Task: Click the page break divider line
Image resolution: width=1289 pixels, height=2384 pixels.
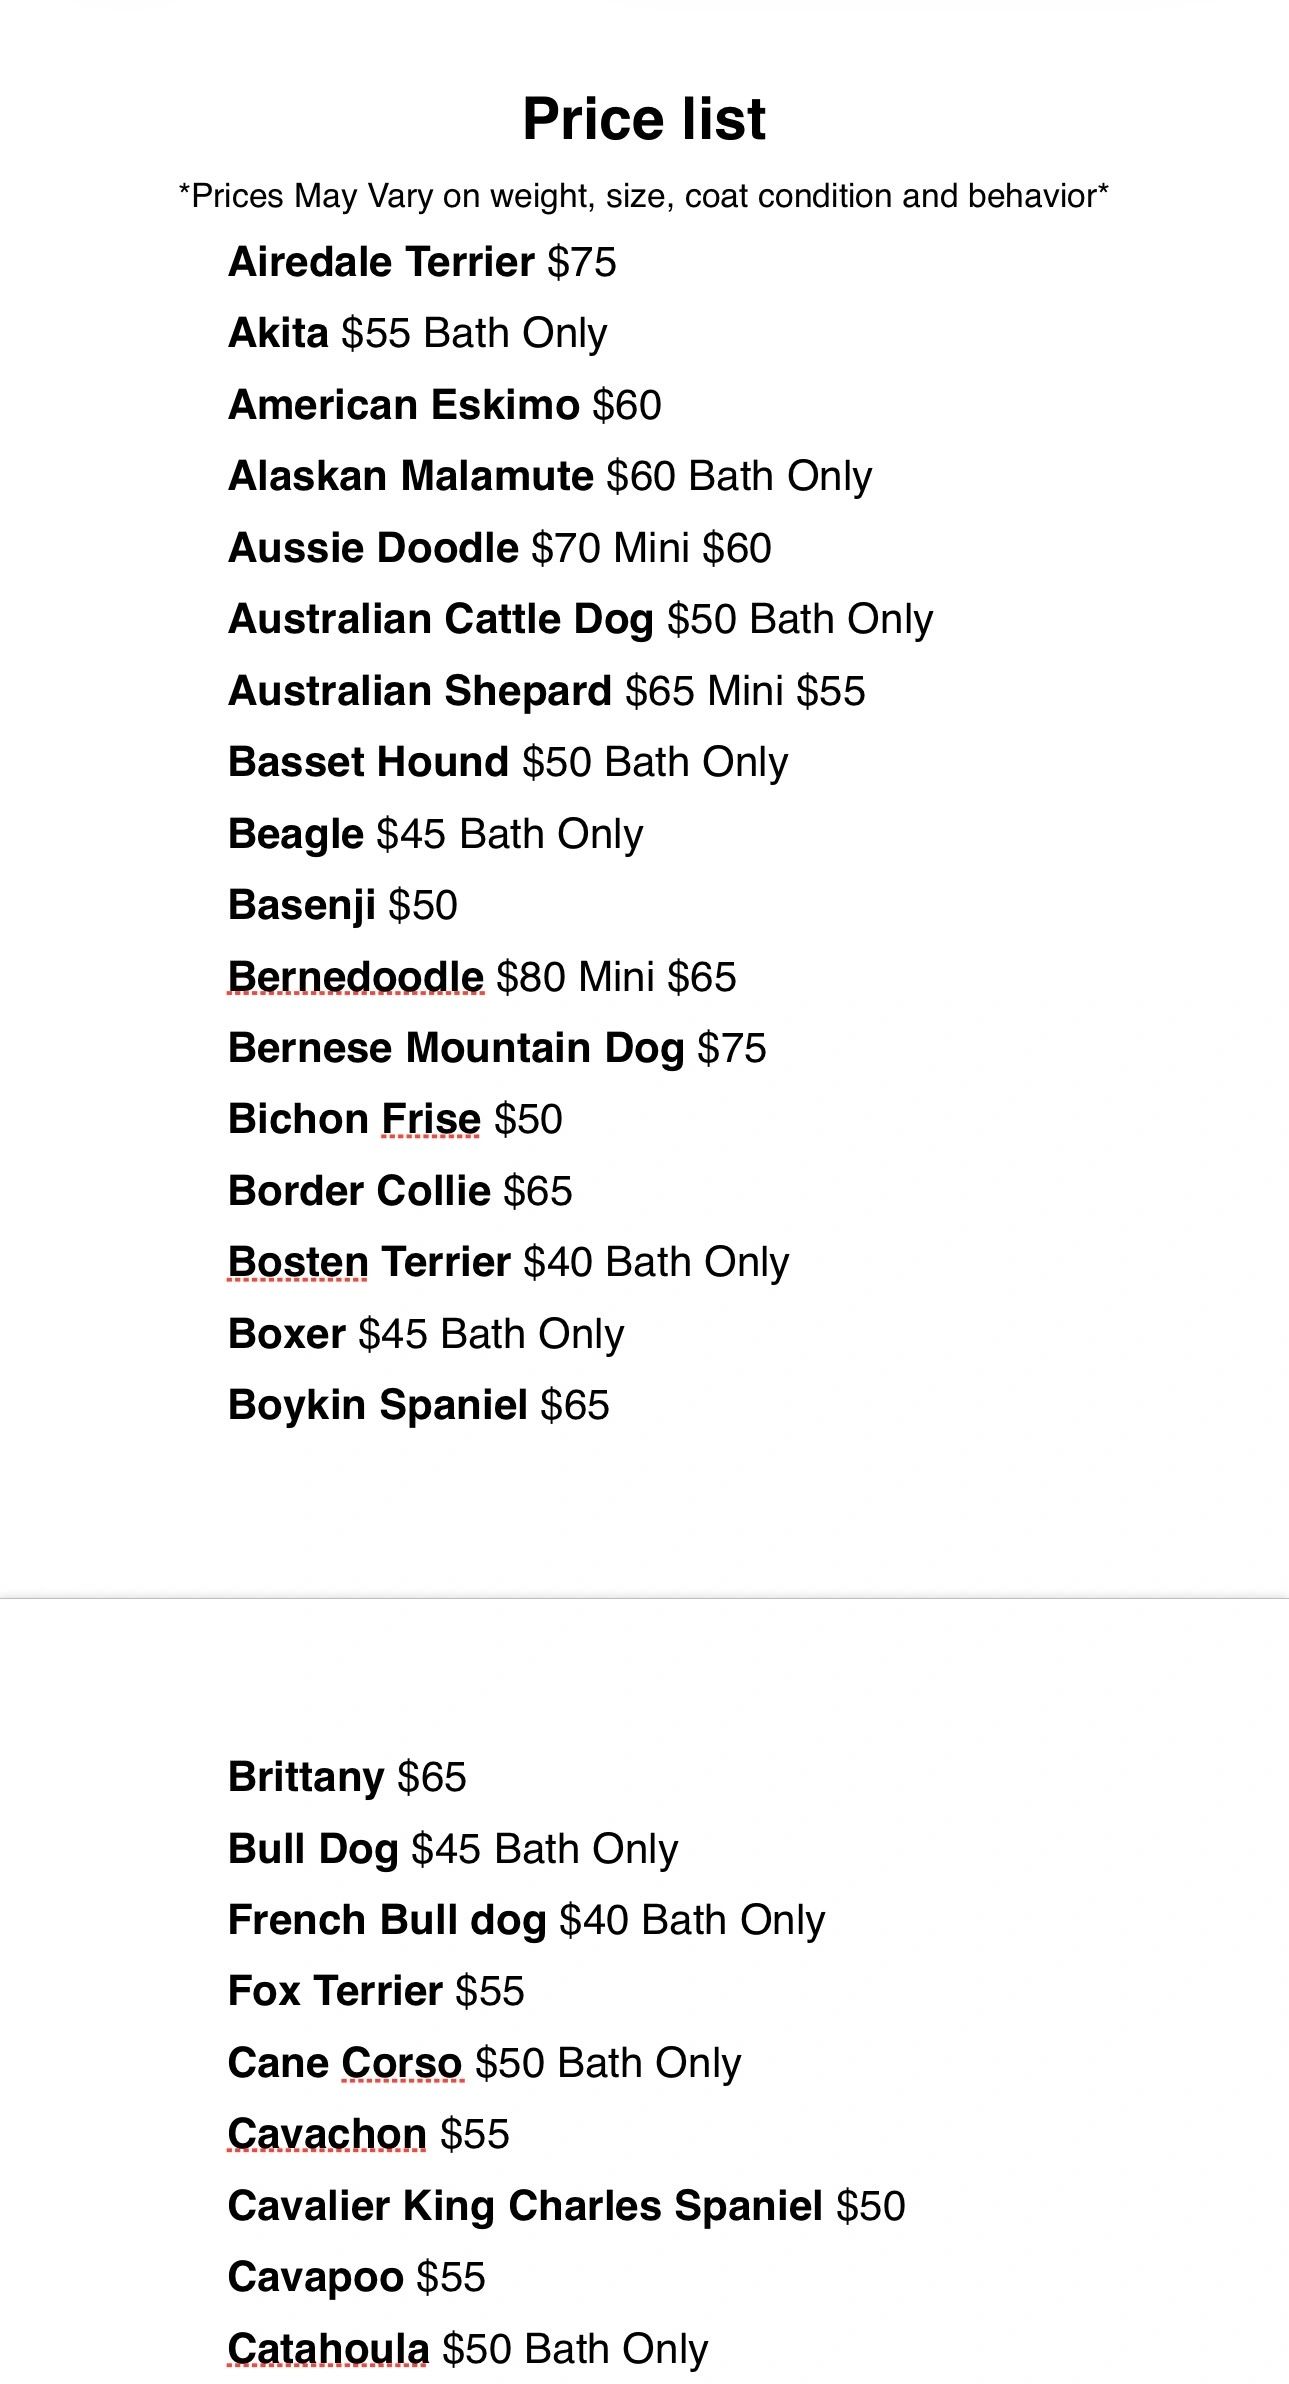Action: tap(644, 1598)
